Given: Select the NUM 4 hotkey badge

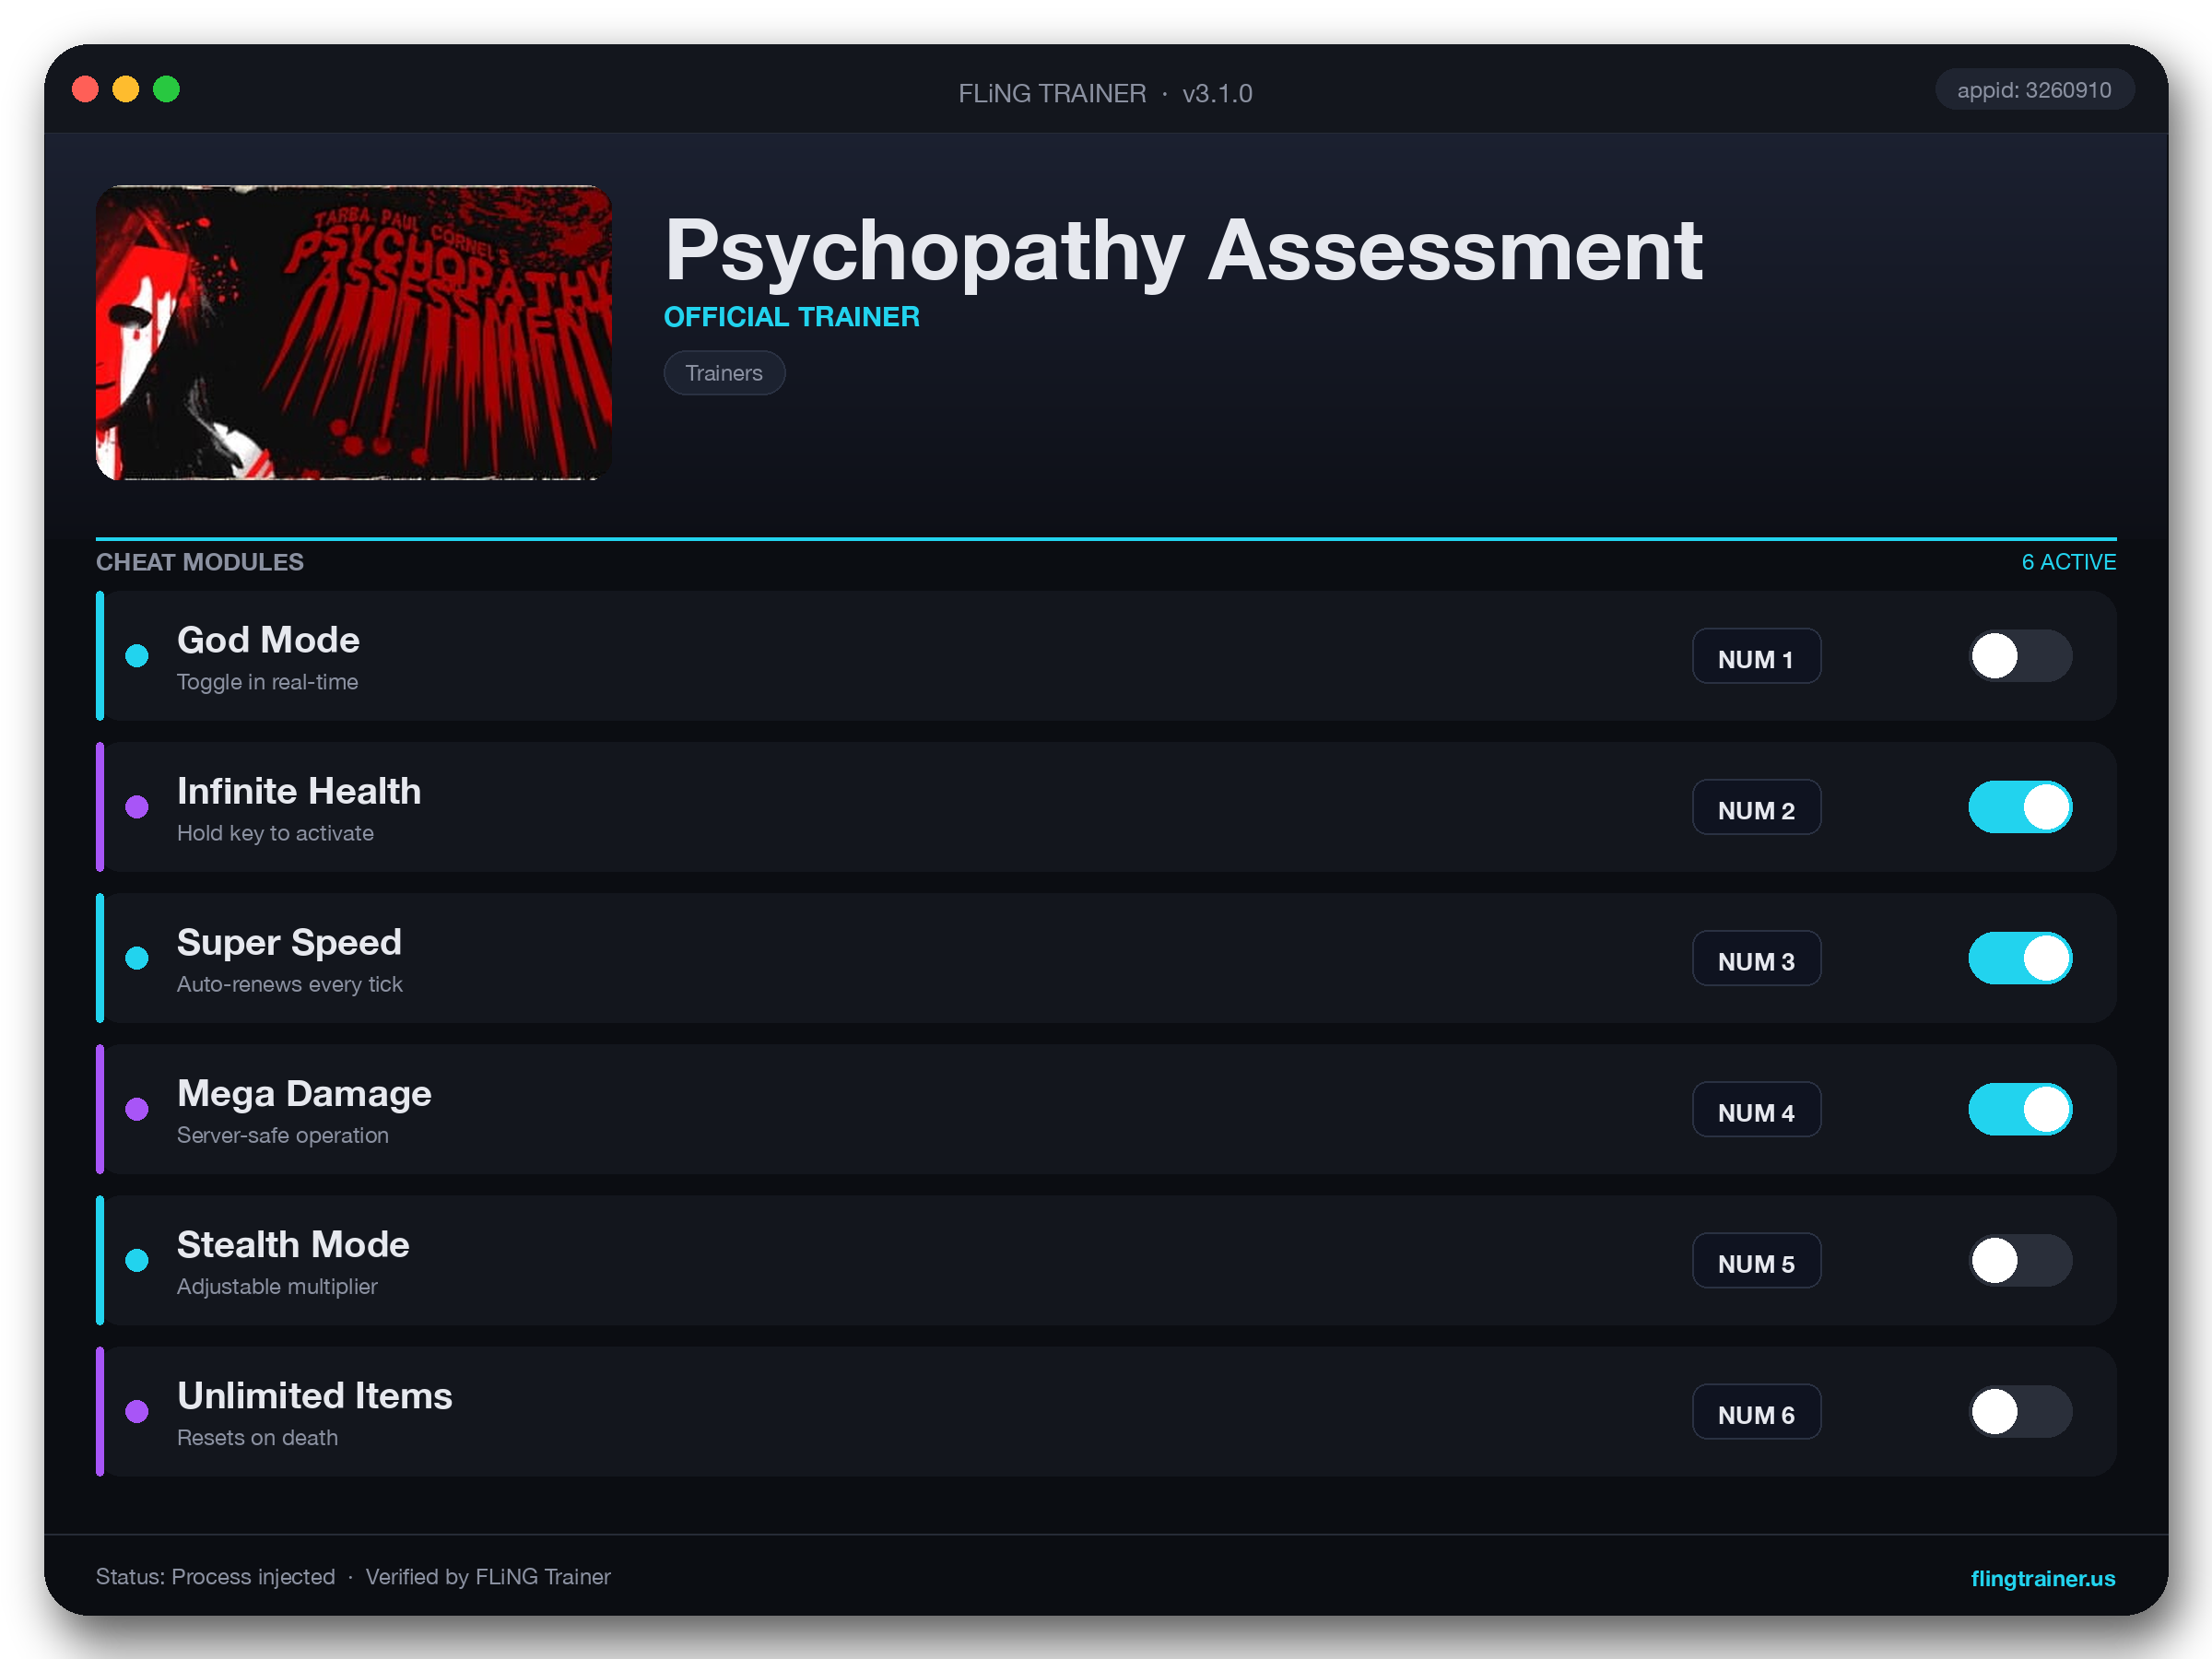Looking at the screenshot, I should point(1756,1110).
